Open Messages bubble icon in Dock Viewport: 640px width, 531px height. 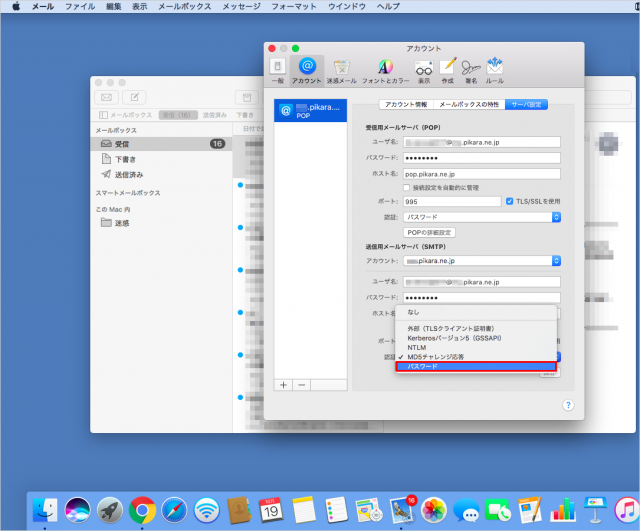coord(466,510)
